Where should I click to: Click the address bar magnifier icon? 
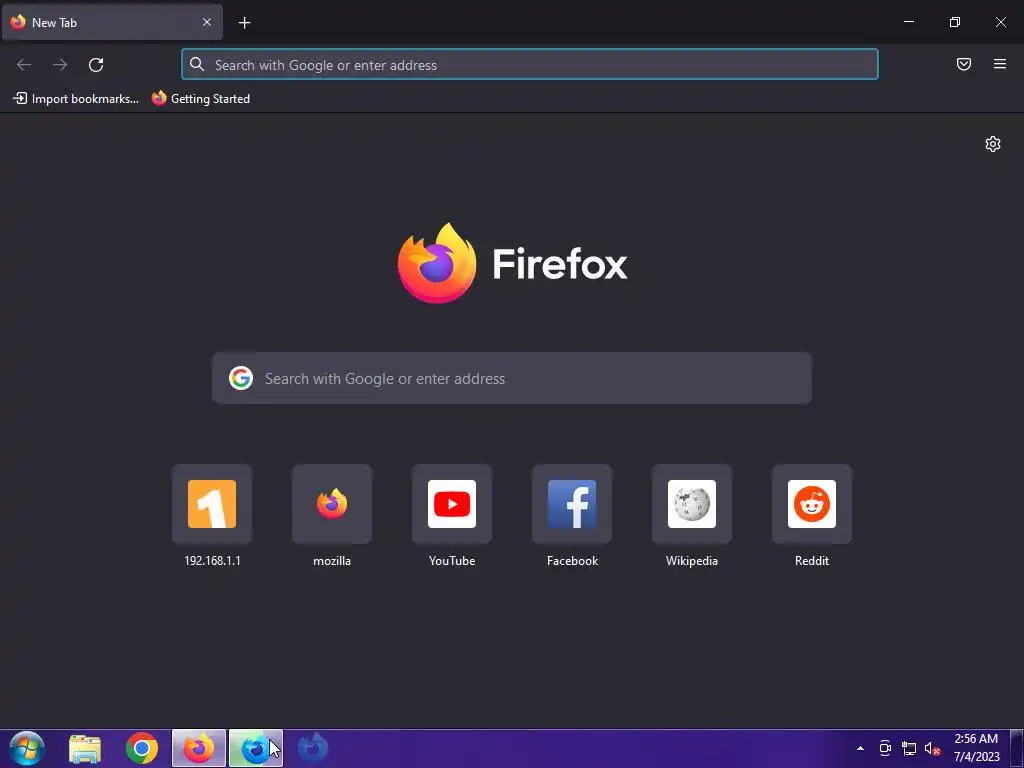(x=197, y=64)
